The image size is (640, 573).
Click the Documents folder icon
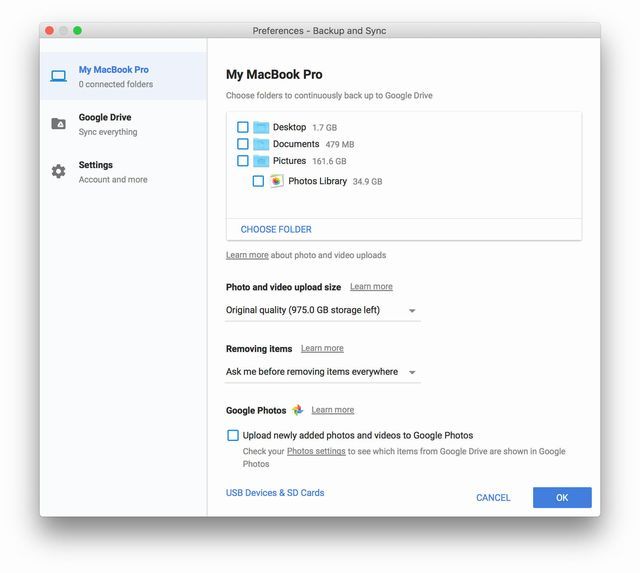tap(261, 144)
